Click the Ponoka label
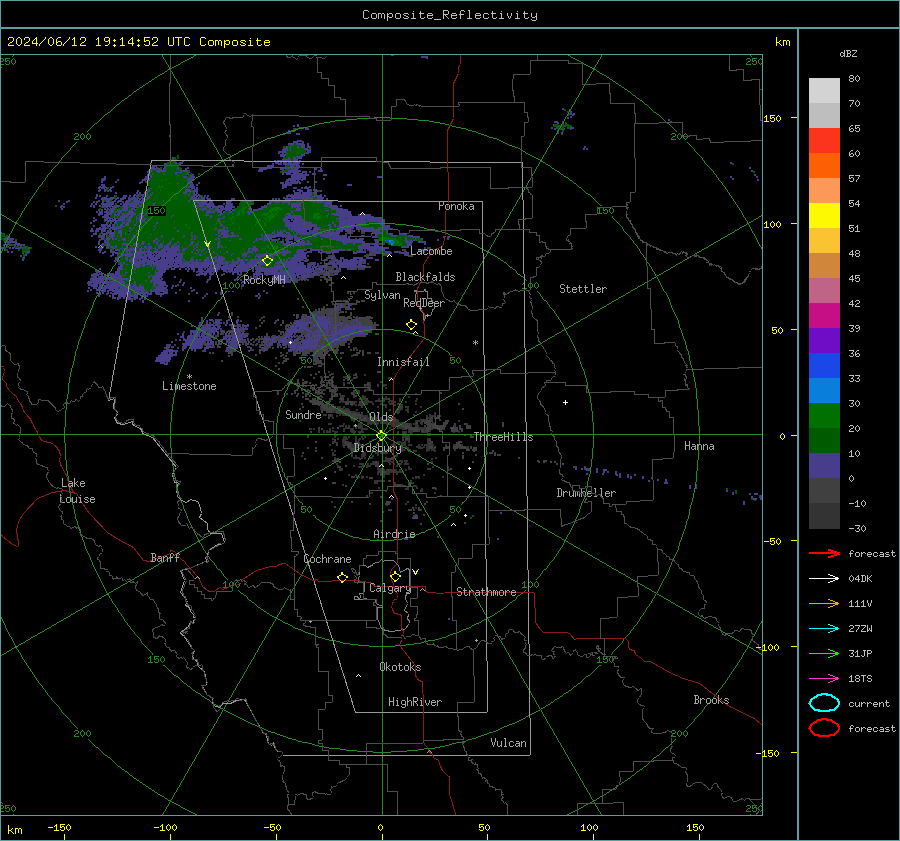This screenshot has width=900, height=841. (x=456, y=206)
